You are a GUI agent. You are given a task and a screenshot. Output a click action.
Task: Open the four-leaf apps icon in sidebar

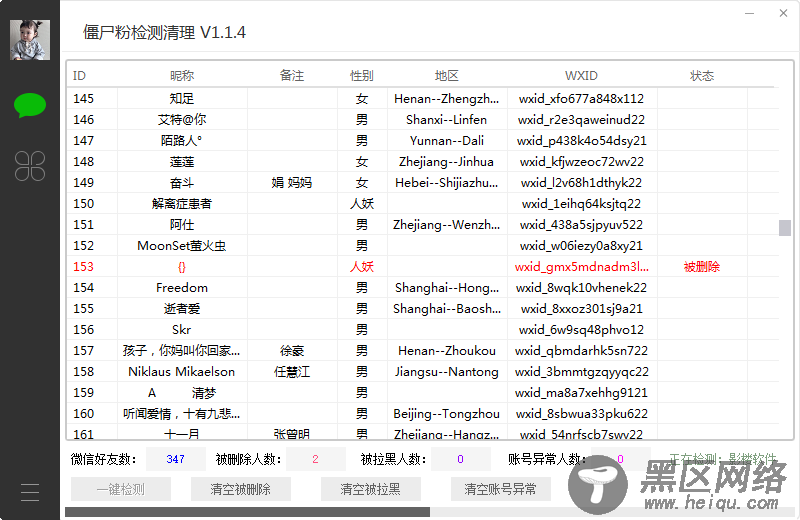(30, 166)
